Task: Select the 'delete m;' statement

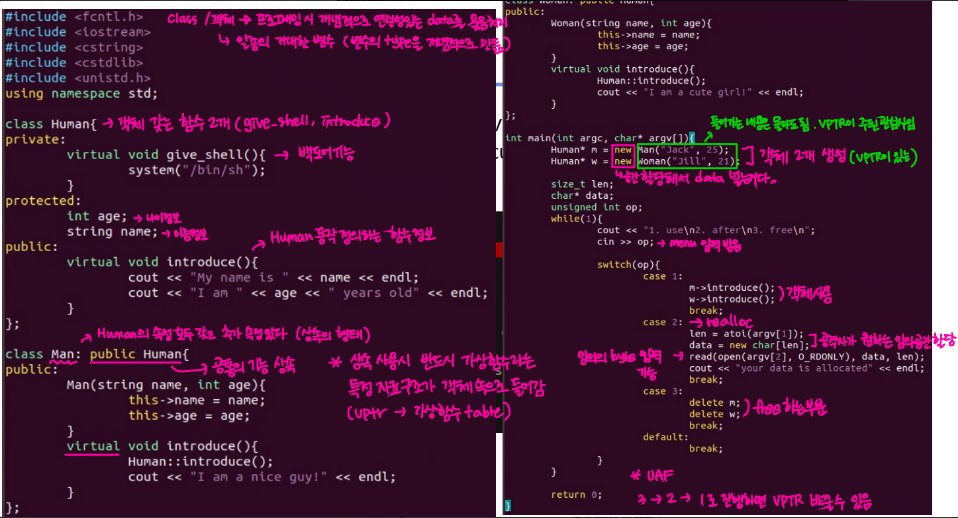Action: coord(714,403)
